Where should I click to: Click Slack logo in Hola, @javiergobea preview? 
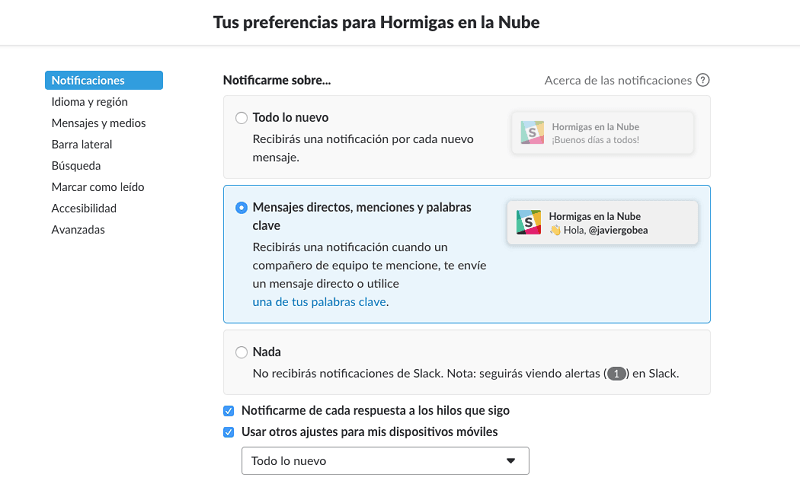tap(529, 222)
